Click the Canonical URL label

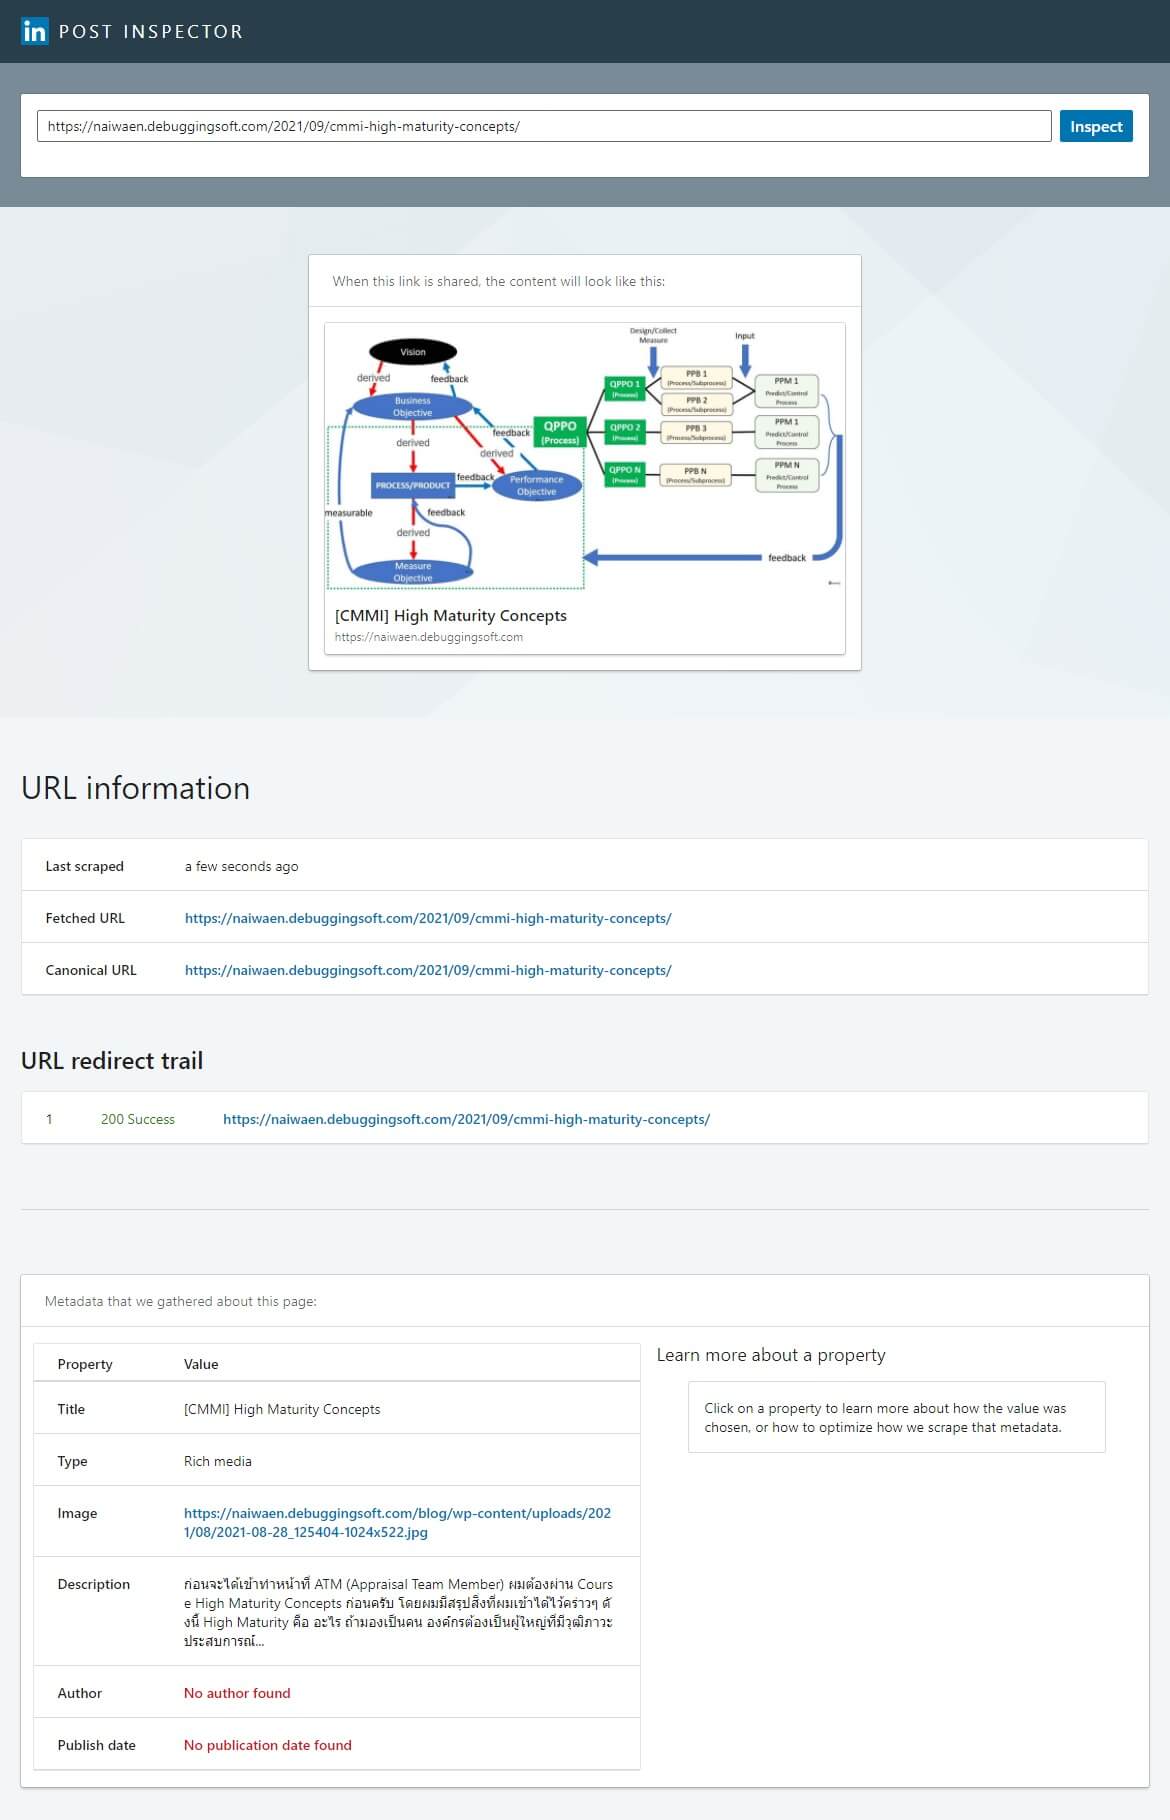tap(91, 970)
